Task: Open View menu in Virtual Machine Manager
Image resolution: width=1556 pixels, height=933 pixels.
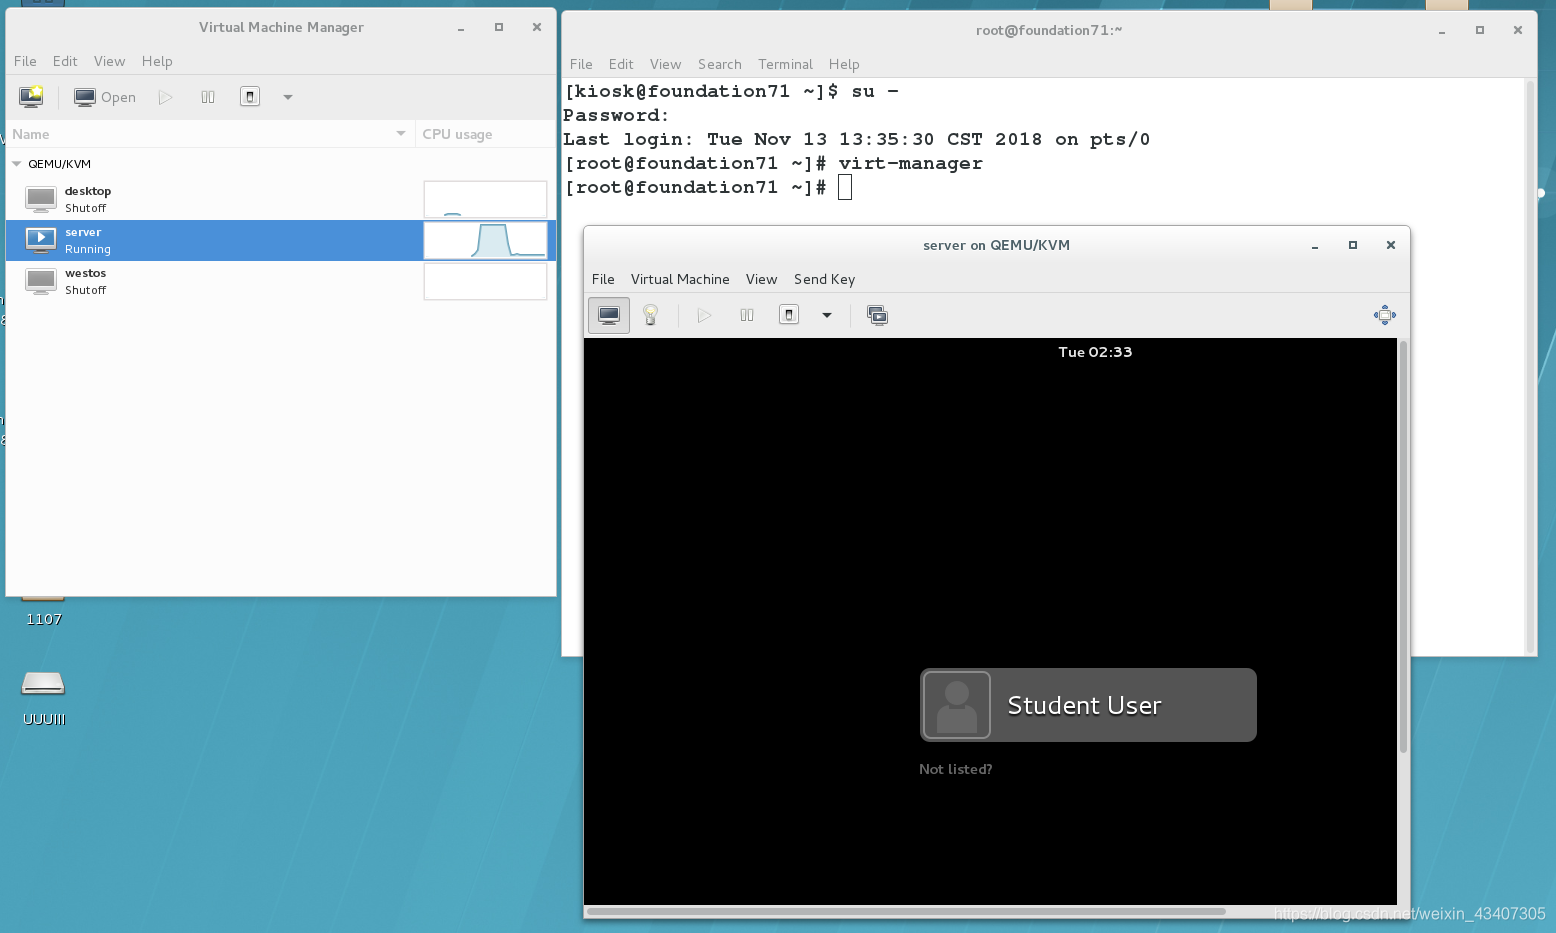Action: 109,61
